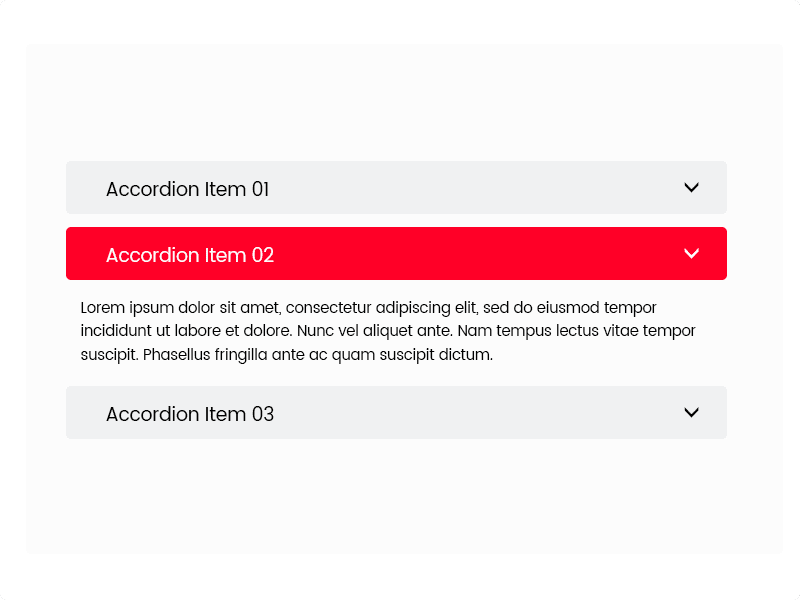
Task: Toggle the first accordion via its down arrow
Action: pos(691,187)
